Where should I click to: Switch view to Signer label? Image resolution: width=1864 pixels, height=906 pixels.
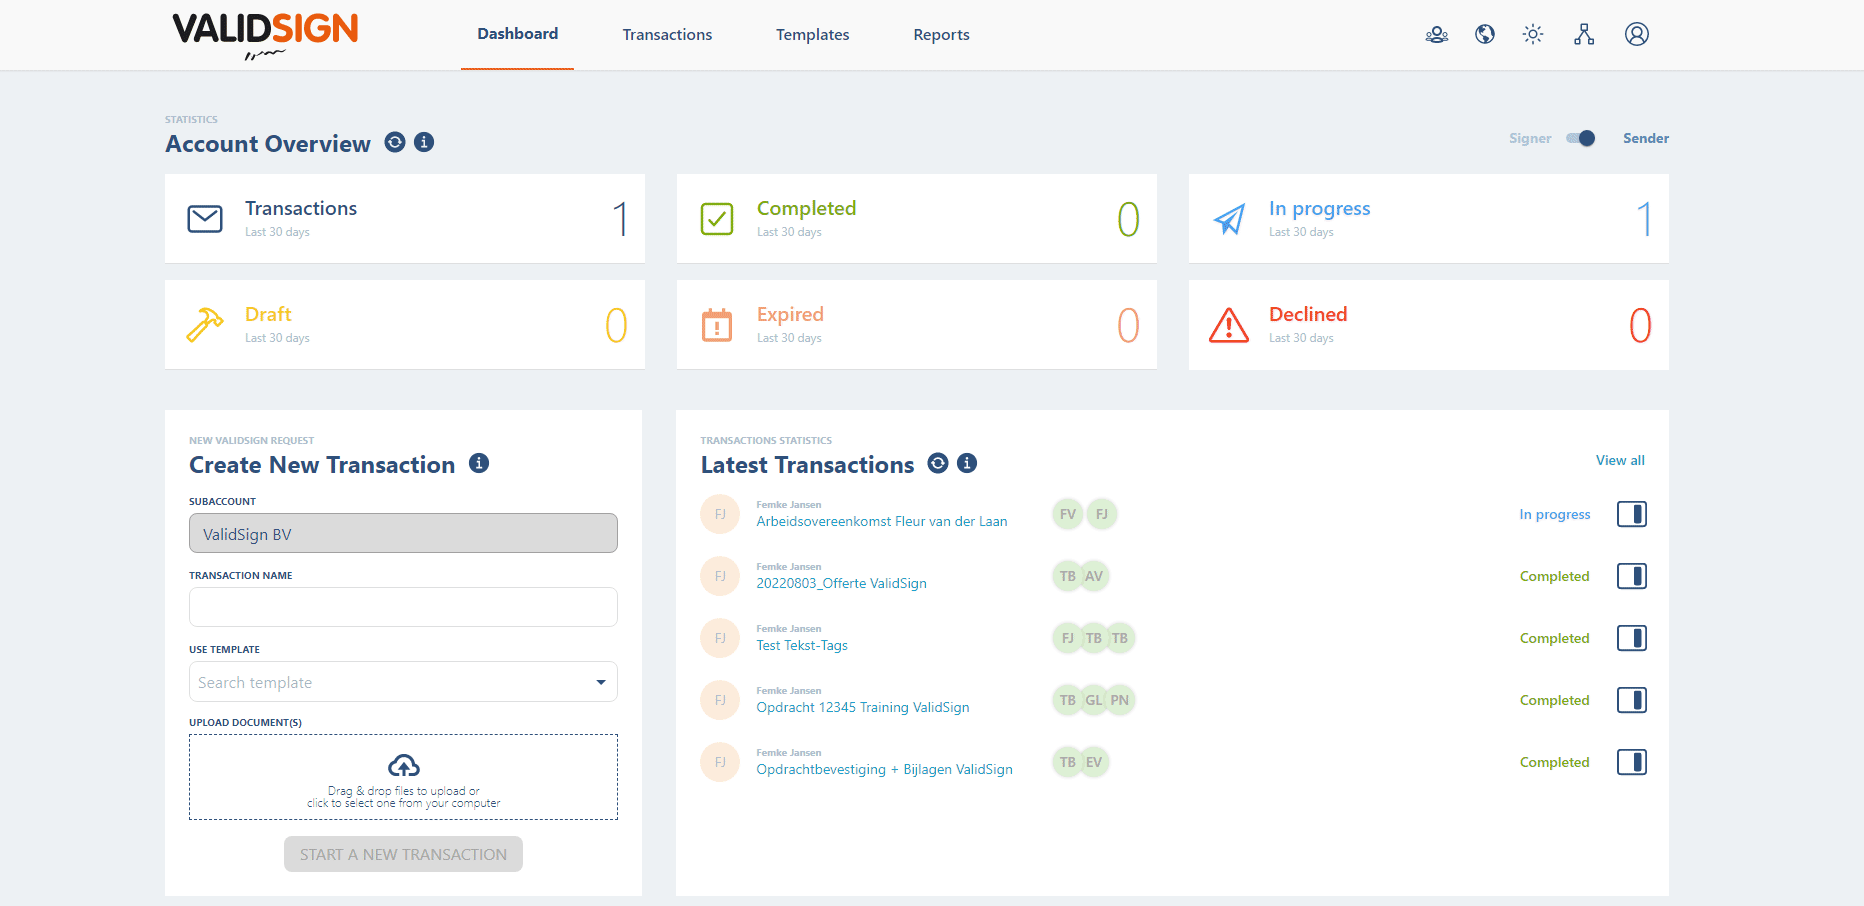point(1530,138)
